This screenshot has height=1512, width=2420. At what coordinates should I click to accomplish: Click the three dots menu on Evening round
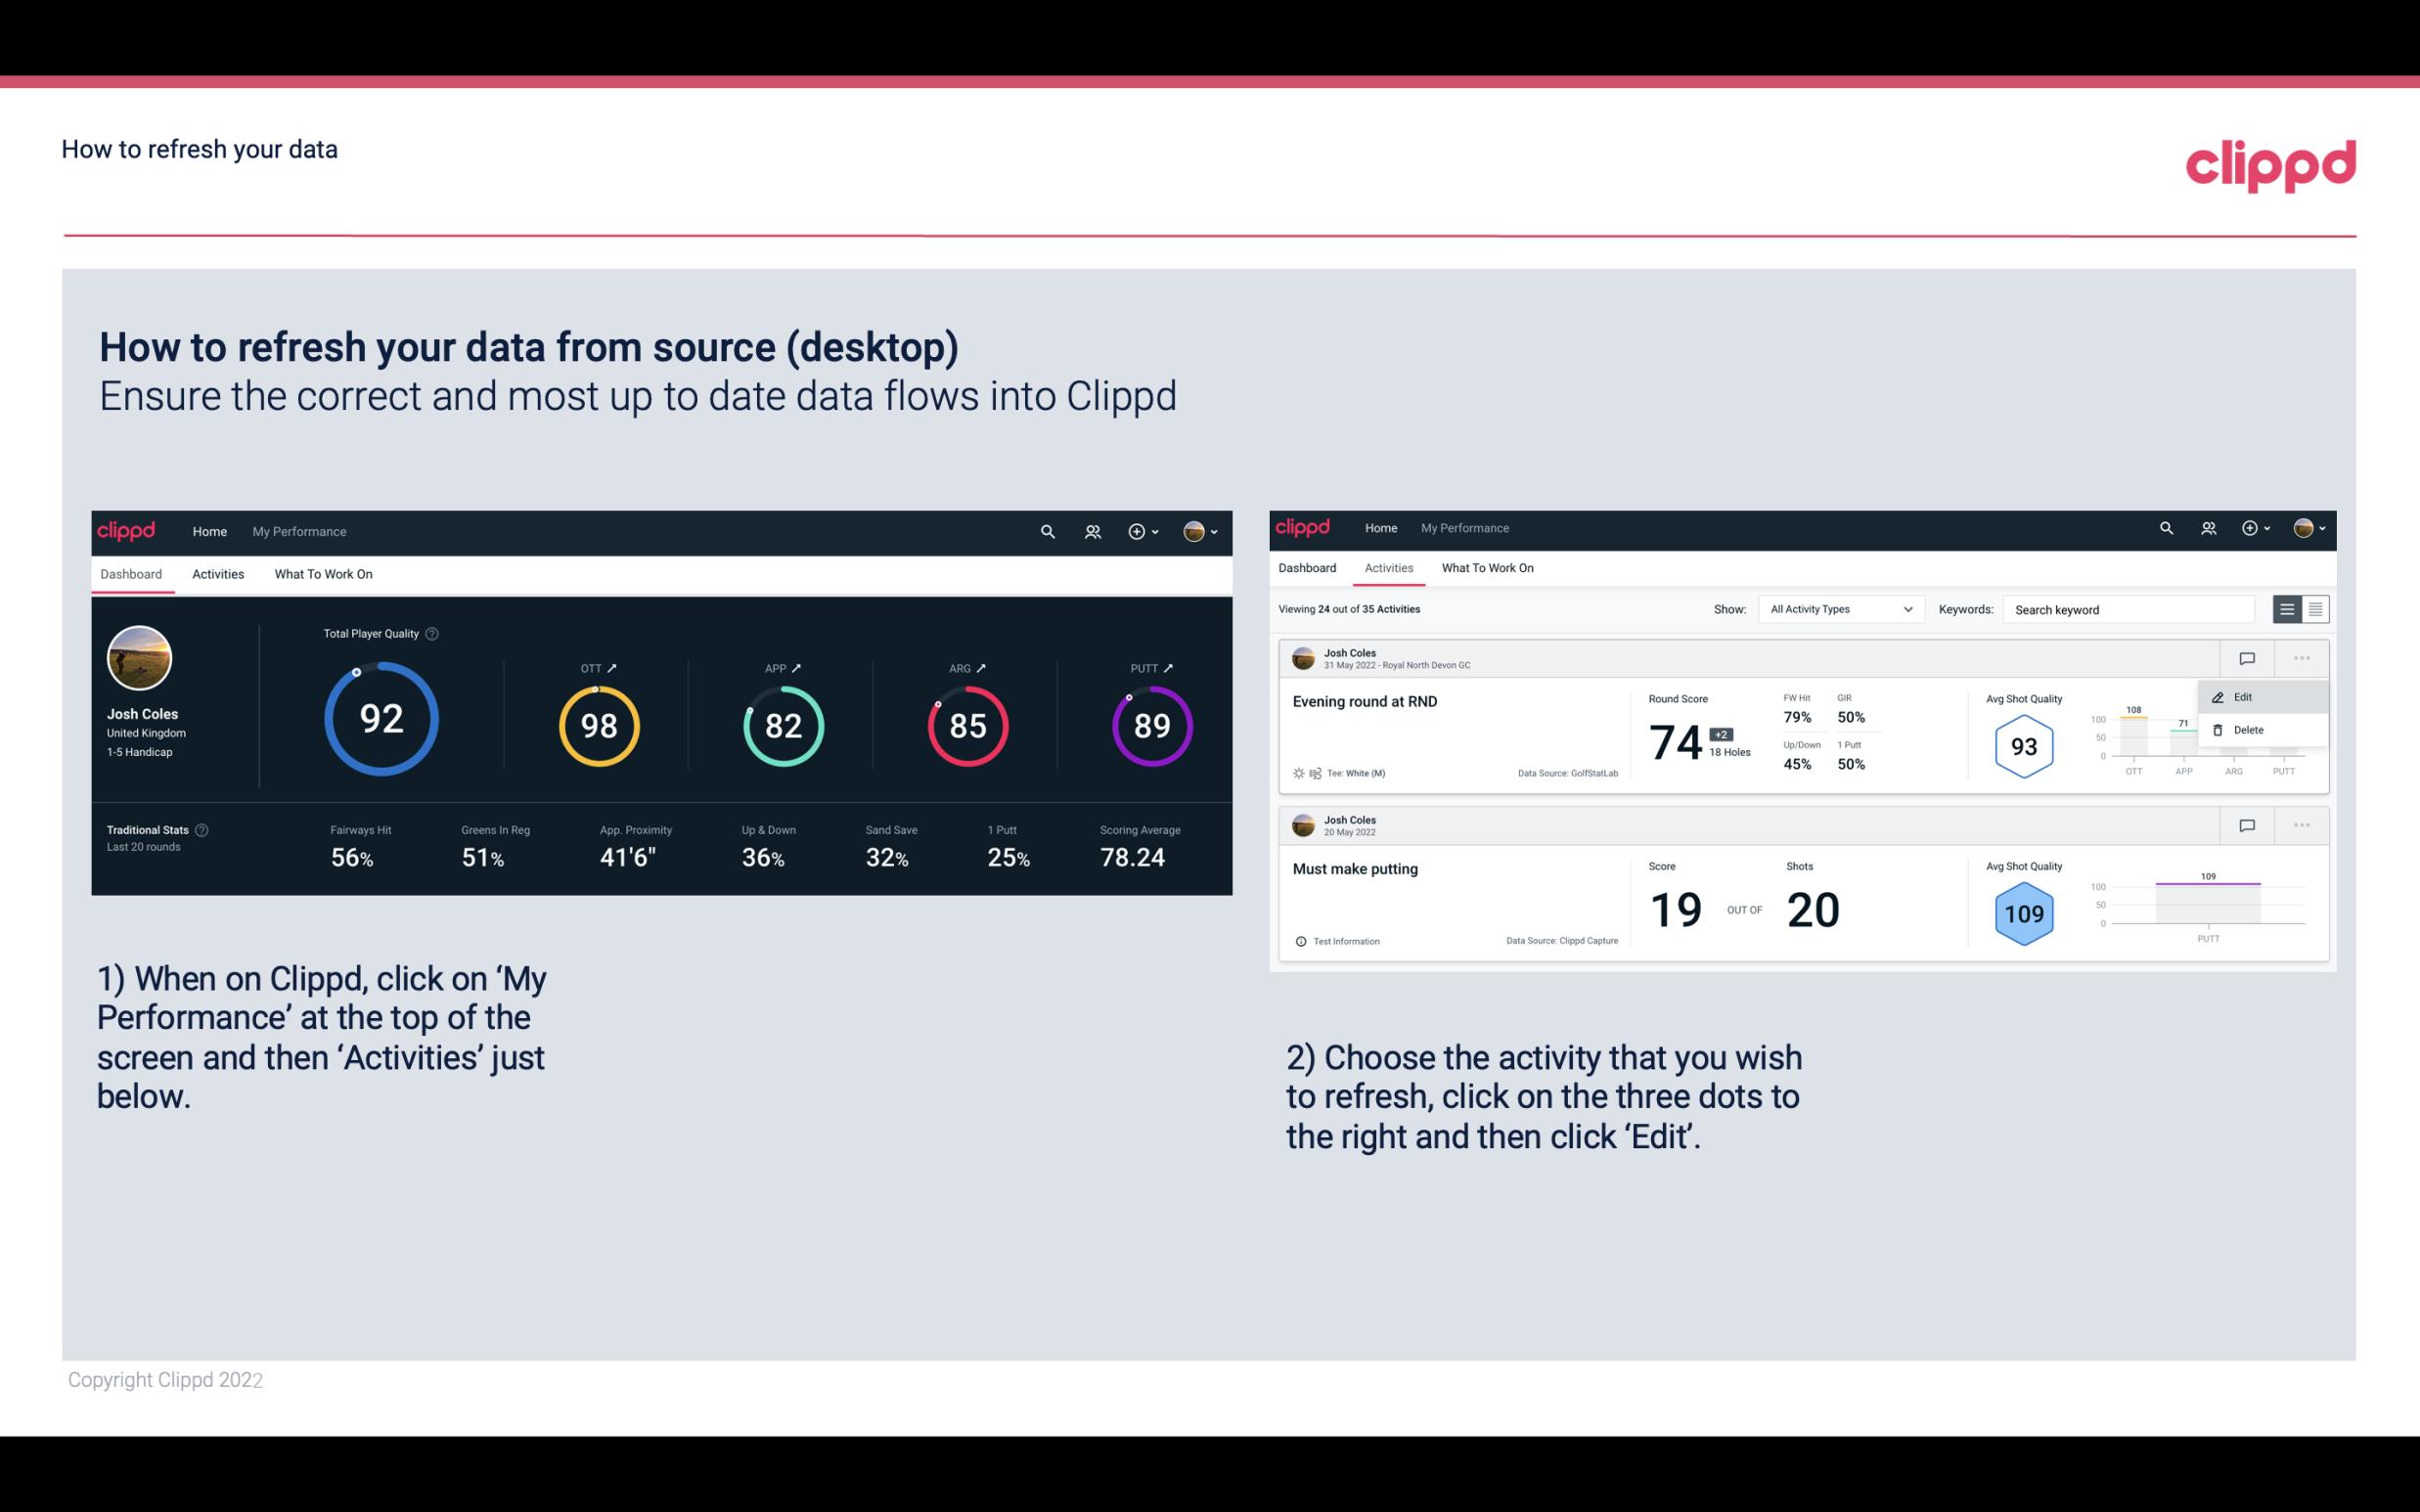tap(2302, 658)
